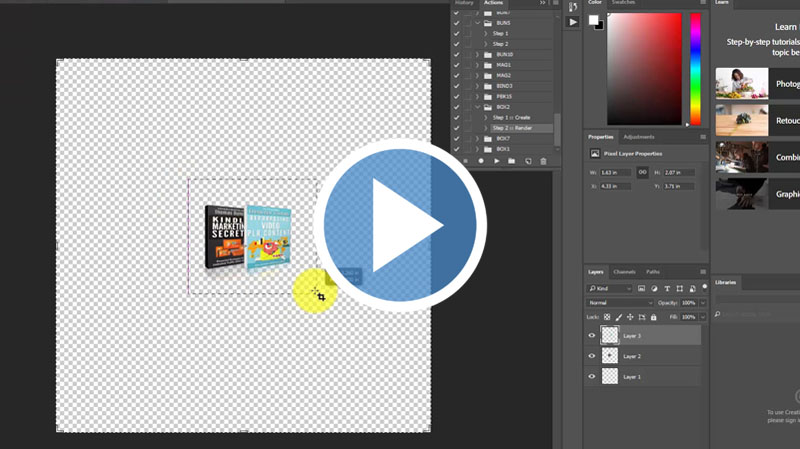Click the Lock all padlock icon
This screenshot has height=449, width=800.
[x=654, y=317]
